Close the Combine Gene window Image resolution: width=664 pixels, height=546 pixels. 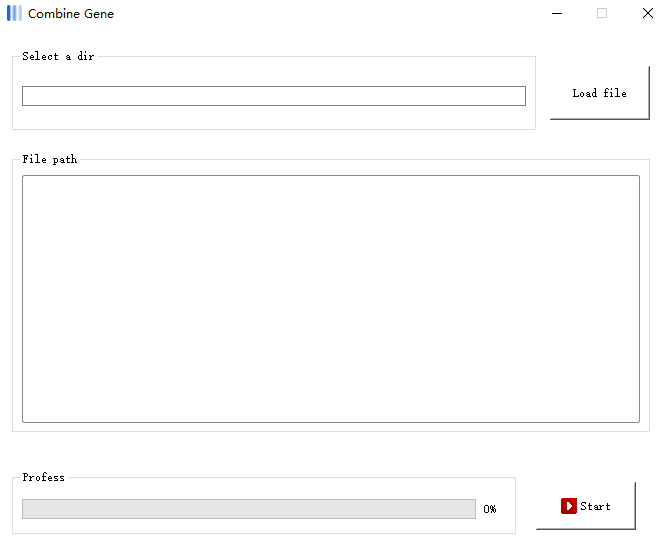[647, 13]
